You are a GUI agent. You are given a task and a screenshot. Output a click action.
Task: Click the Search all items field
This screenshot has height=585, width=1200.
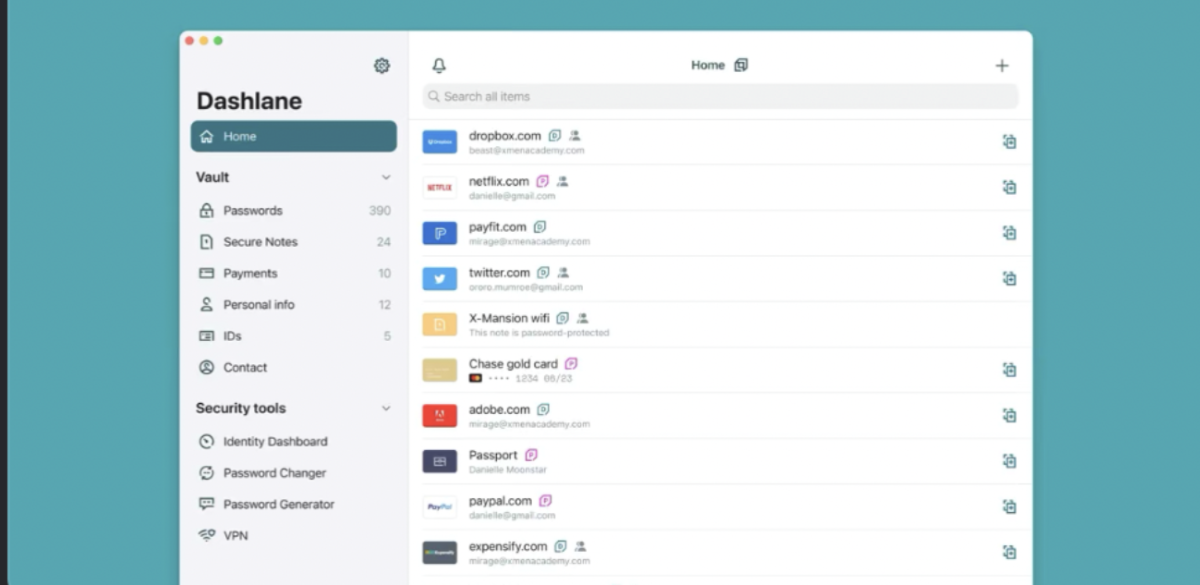click(720, 97)
